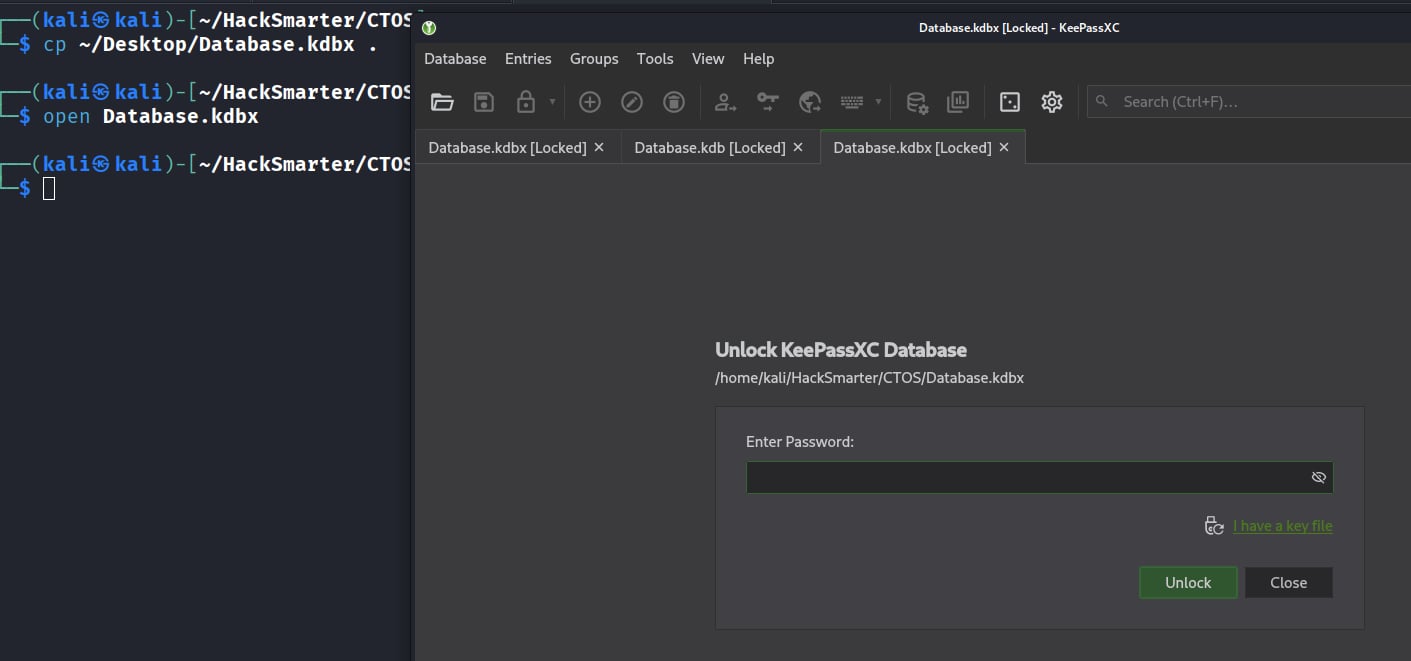Image resolution: width=1411 pixels, height=661 pixels.
Task: Click 'open Database.kdbx' command in terminal
Action: tap(151, 116)
